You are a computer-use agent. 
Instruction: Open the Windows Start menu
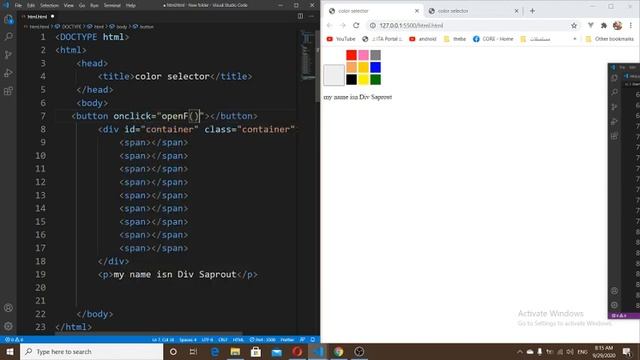pos(10,351)
